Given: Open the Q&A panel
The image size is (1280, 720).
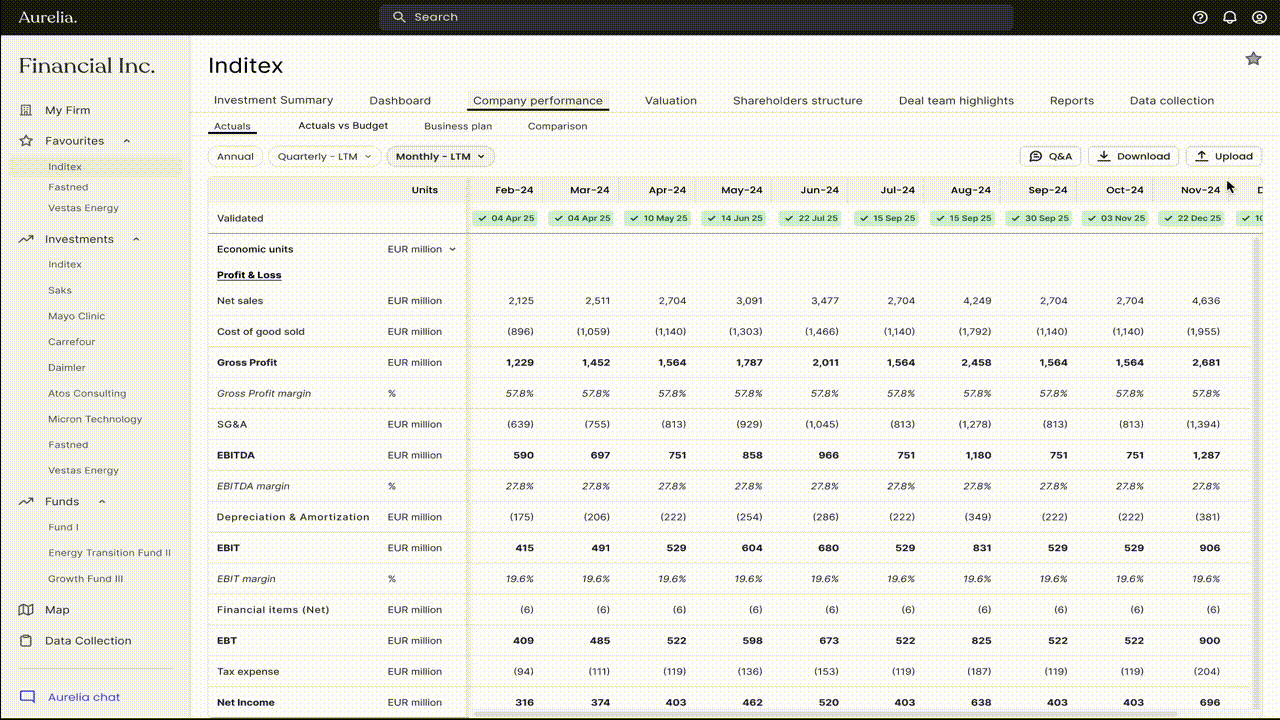Looking at the screenshot, I should tap(1051, 156).
